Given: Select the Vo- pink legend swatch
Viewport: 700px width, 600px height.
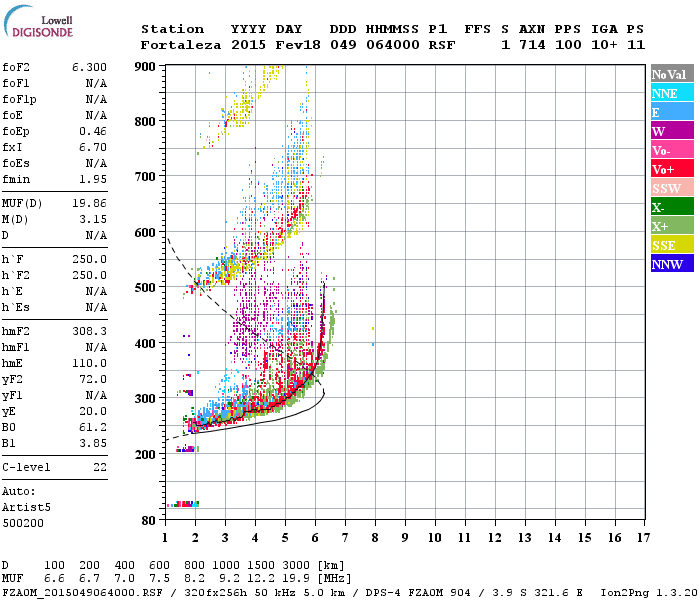Looking at the screenshot, I should (x=672, y=150).
